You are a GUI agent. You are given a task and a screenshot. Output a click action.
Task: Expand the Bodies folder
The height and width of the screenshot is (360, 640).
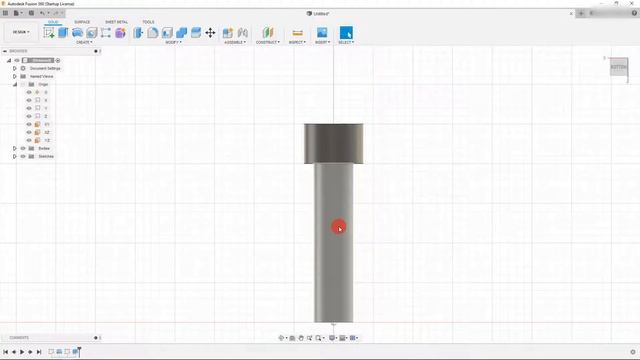[15, 148]
